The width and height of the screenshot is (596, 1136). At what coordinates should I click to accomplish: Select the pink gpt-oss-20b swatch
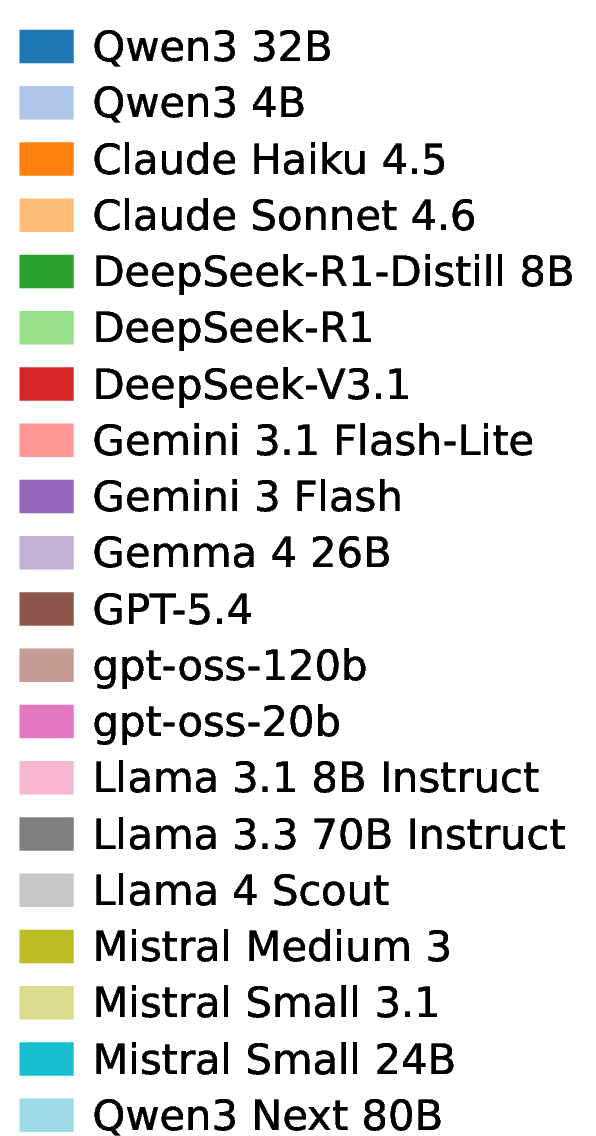tap(46, 722)
